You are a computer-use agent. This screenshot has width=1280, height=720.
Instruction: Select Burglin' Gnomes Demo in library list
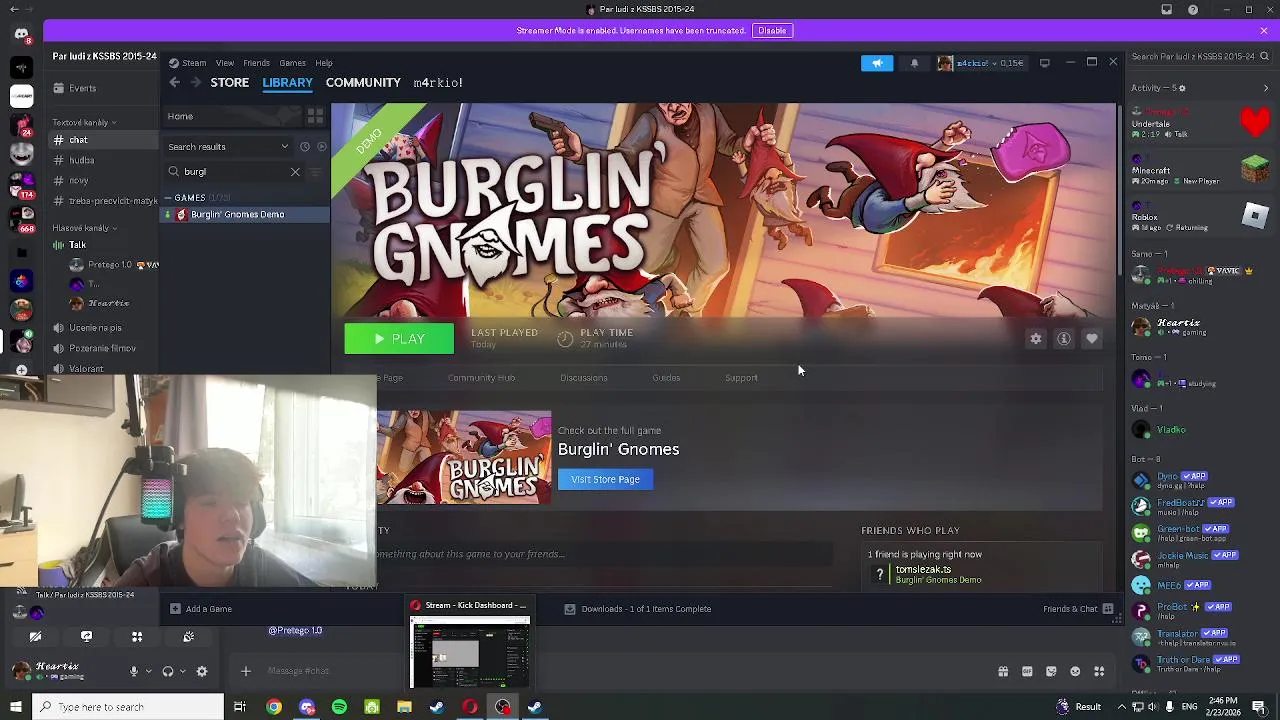(x=246, y=215)
